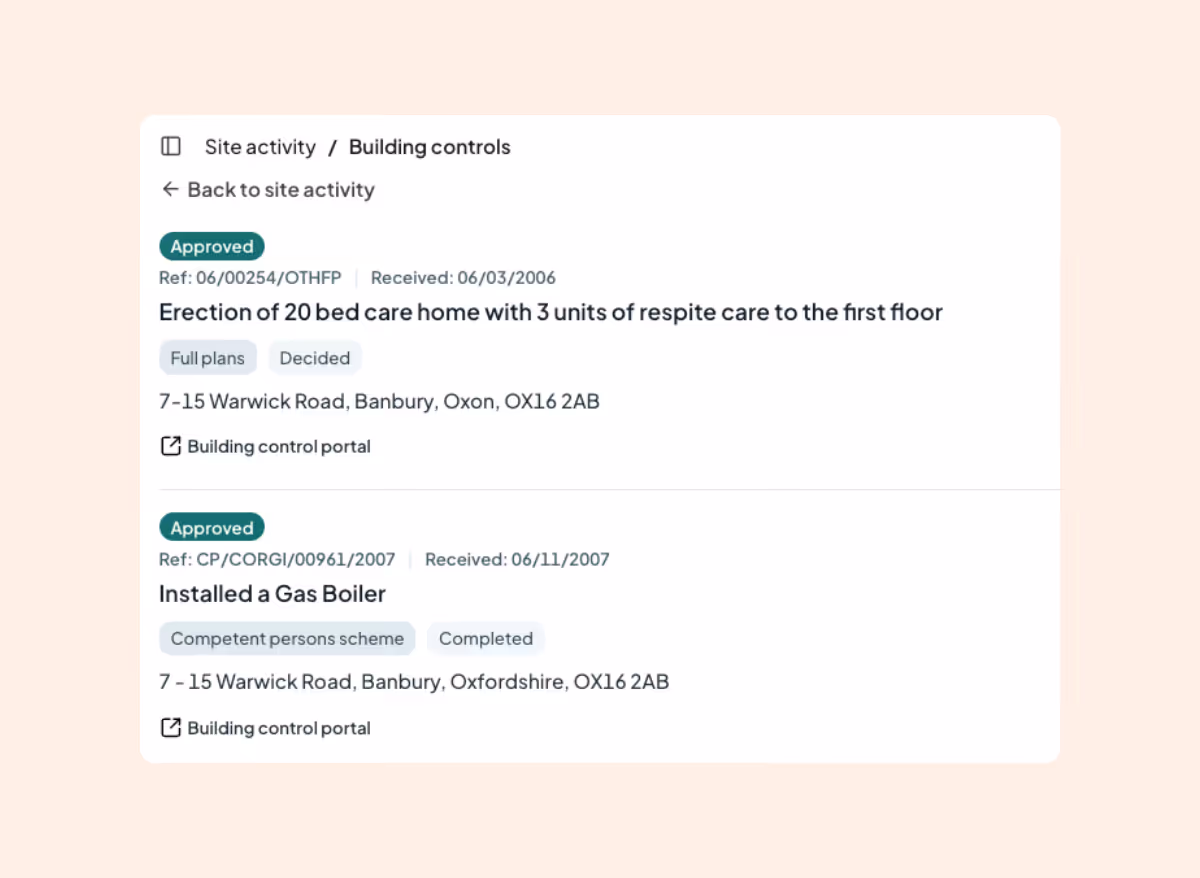Select Building controls in the breadcrumb
This screenshot has height=878, width=1200.
click(x=429, y=146)
